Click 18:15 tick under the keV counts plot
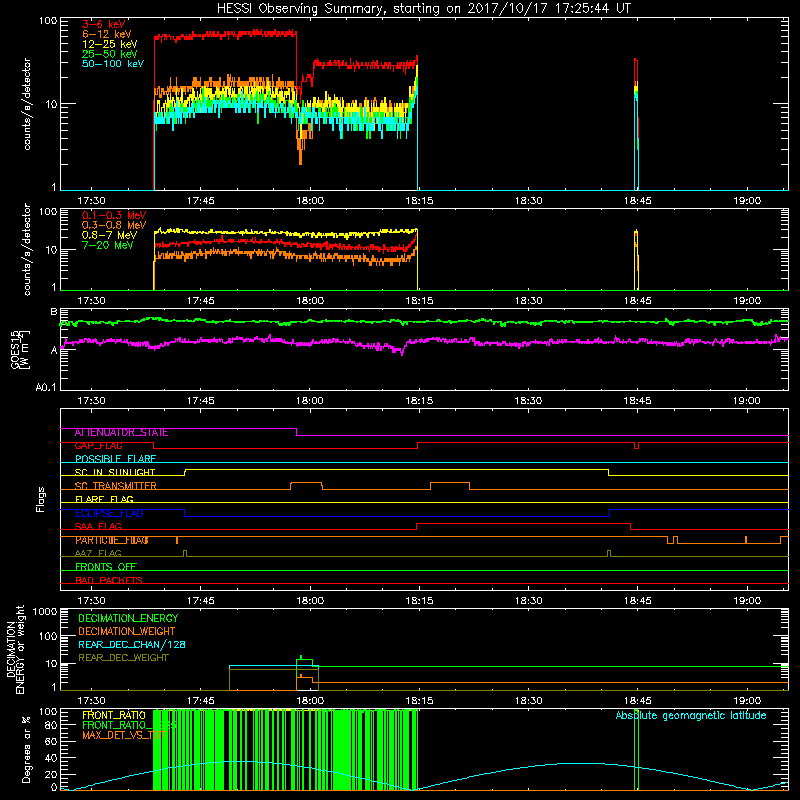Image resolution: width=800 pixels, height=800 pixels. click(419, 201)
